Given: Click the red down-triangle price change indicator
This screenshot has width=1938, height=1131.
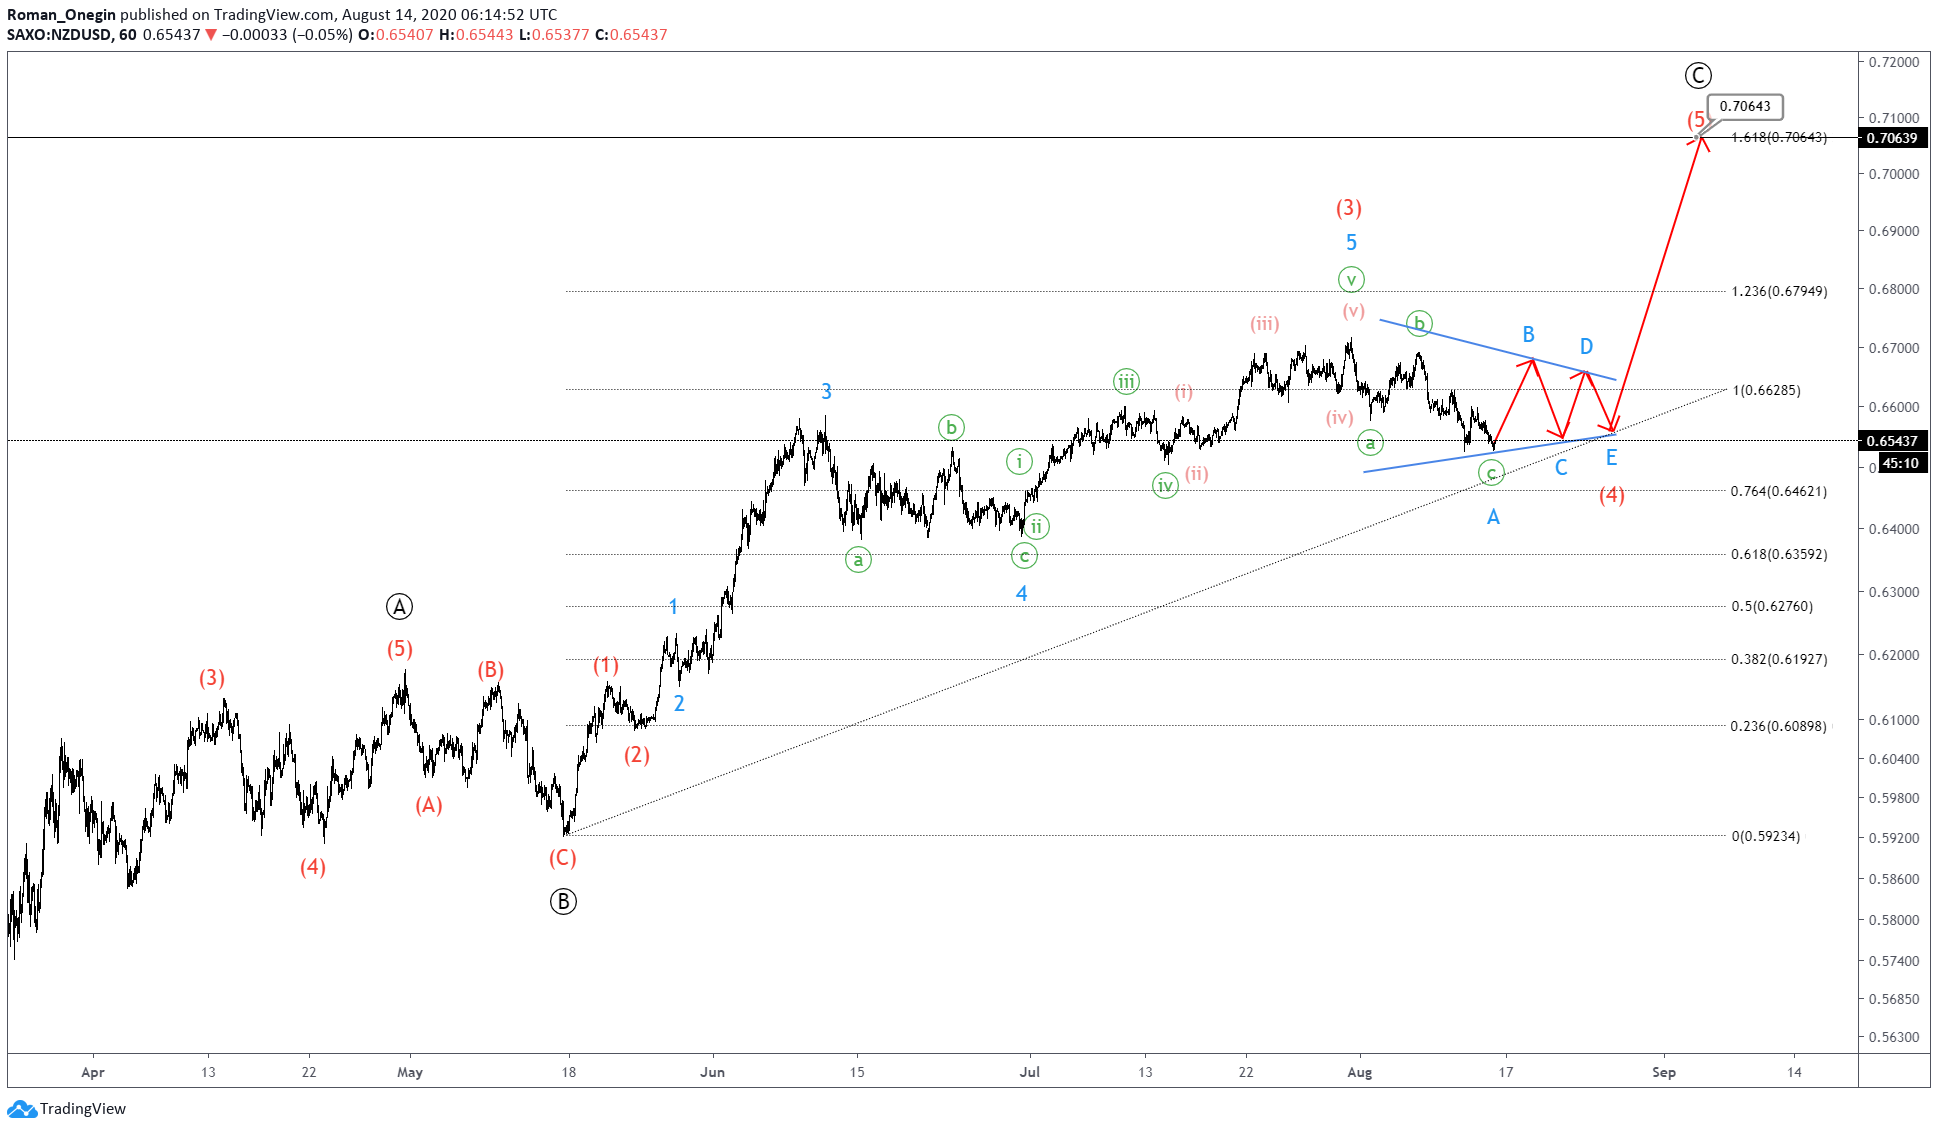Looking at the screenshot, I should tap(210, 35).
